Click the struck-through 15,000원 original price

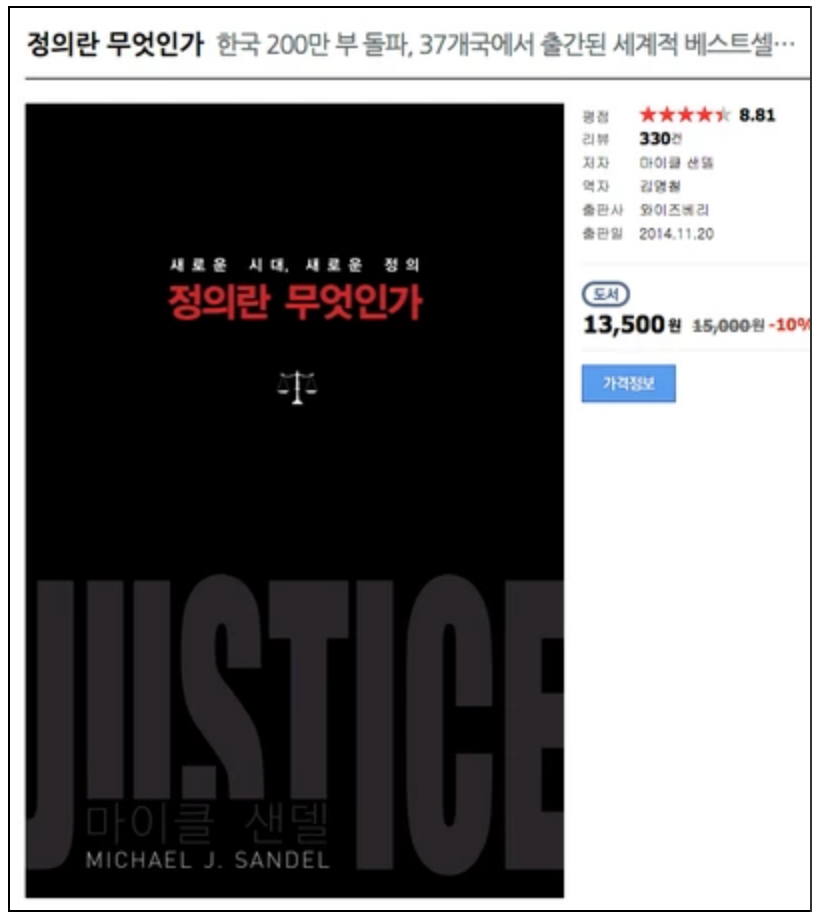click(728, 326)
